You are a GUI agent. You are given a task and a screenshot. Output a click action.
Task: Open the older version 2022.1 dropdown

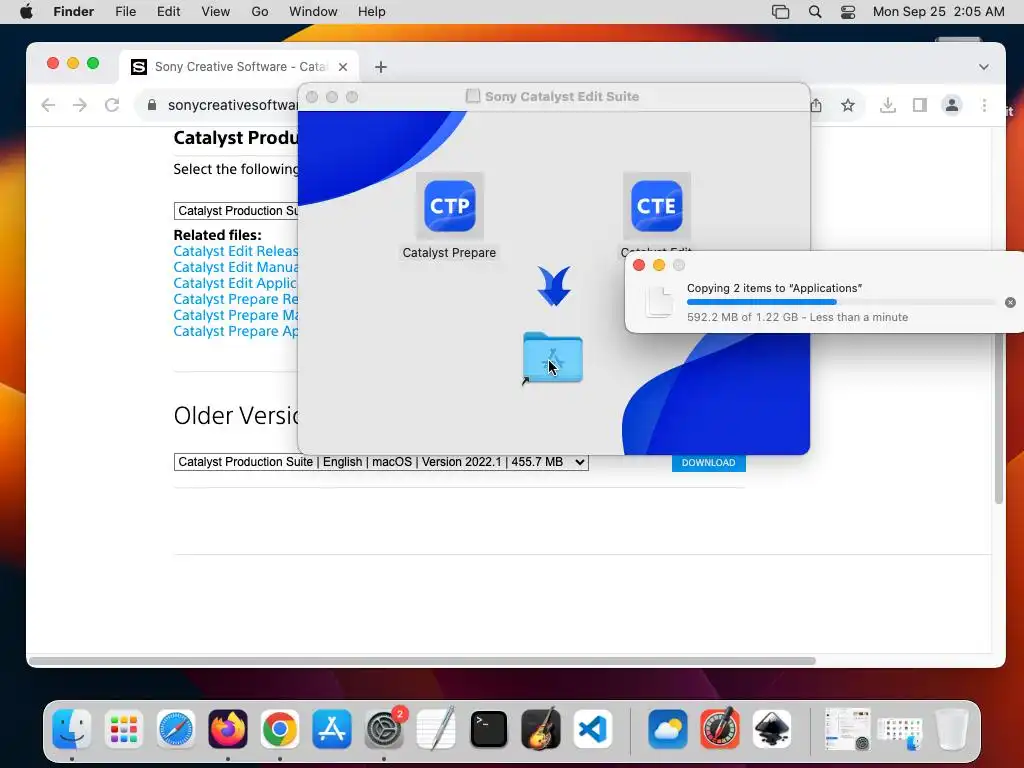[x=381, y=462]
